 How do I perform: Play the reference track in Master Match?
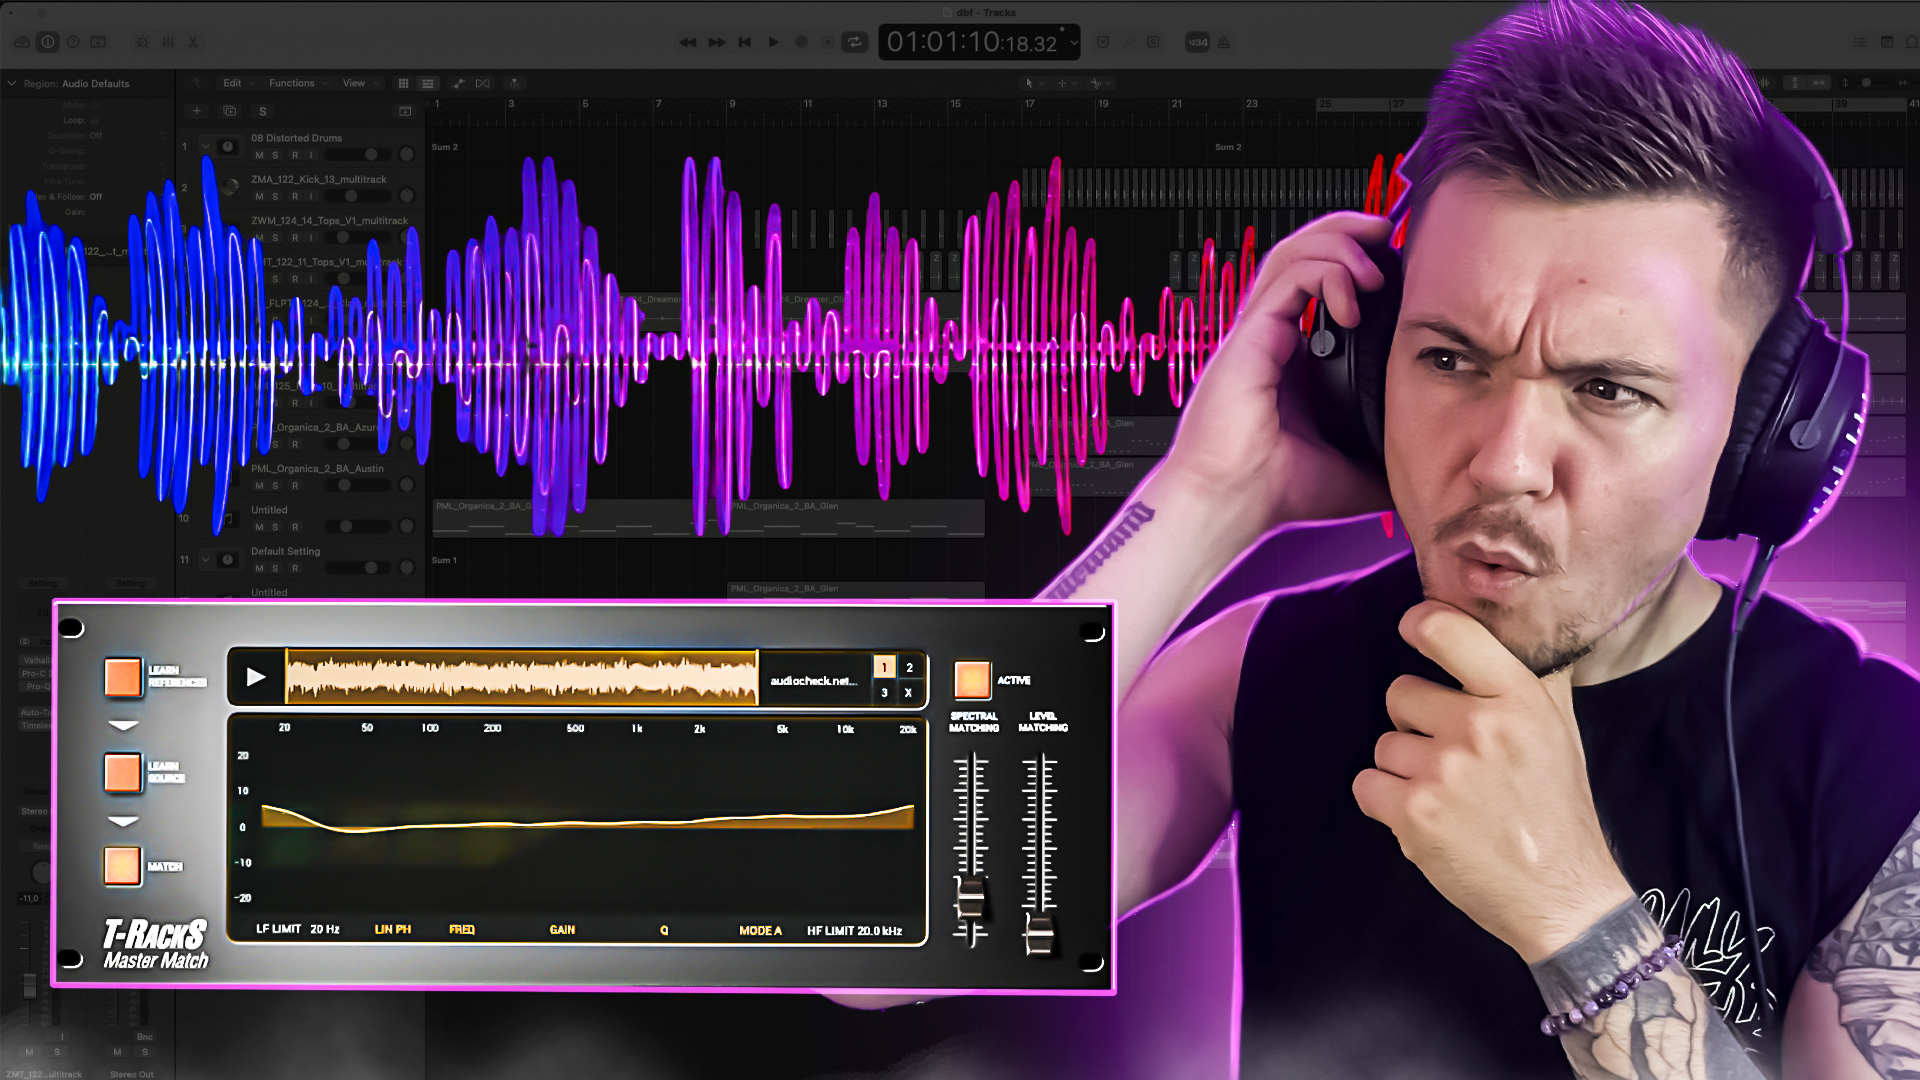coord(256,677)
